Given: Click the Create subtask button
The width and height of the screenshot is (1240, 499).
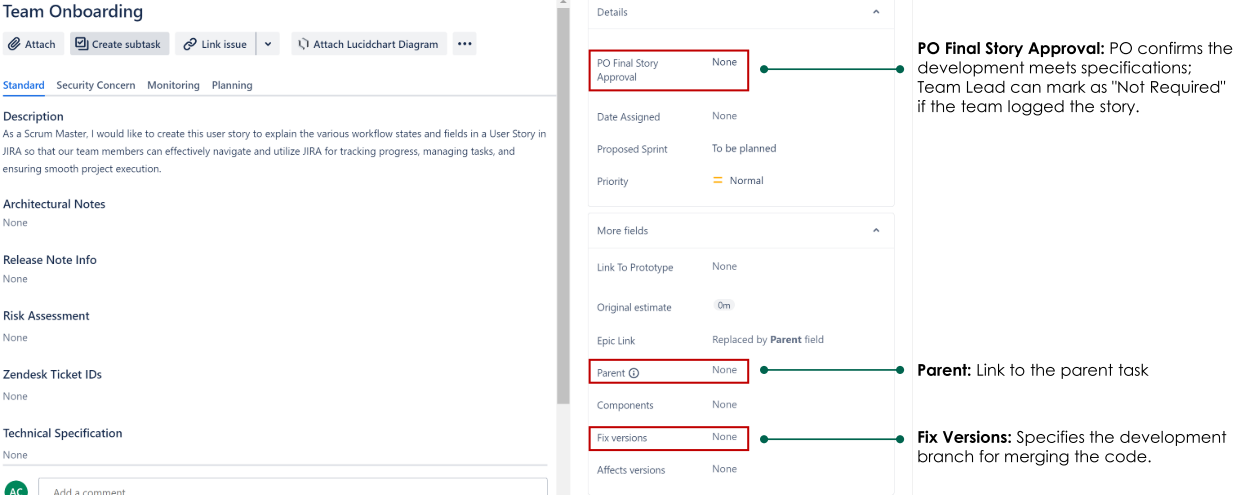Looking at the screenshot, I should tap(119, 44).
